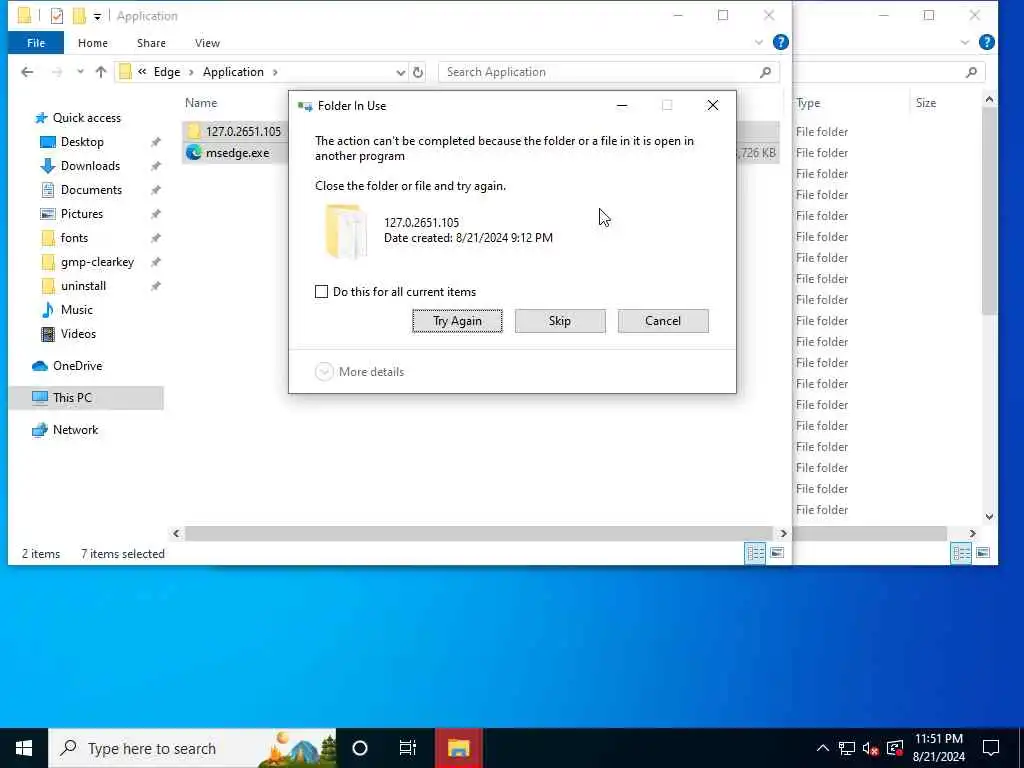Image resolution: width=1024 pixels, height=768 pixels.
Task: Go up one folder level arrow
Action: tap(101, 72)
